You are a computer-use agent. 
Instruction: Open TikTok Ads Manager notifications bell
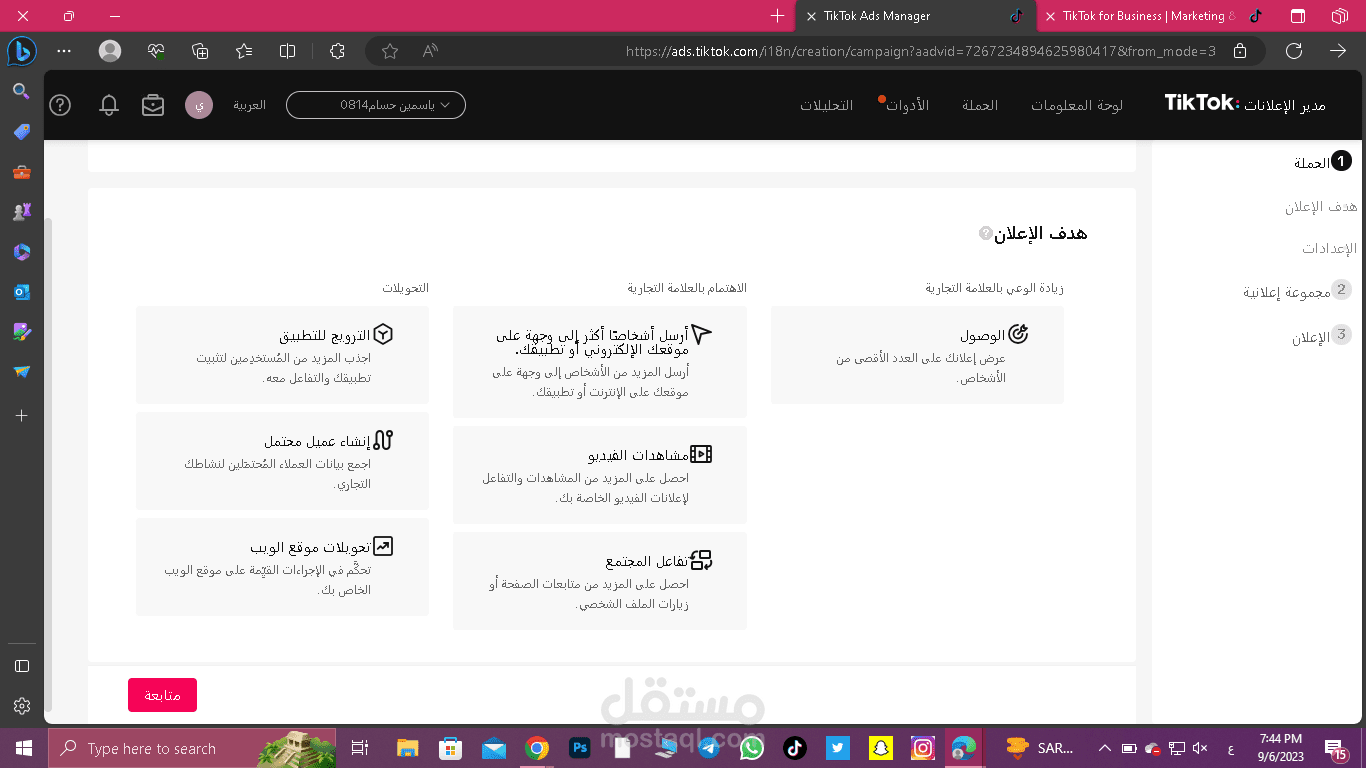pos(109,104)
